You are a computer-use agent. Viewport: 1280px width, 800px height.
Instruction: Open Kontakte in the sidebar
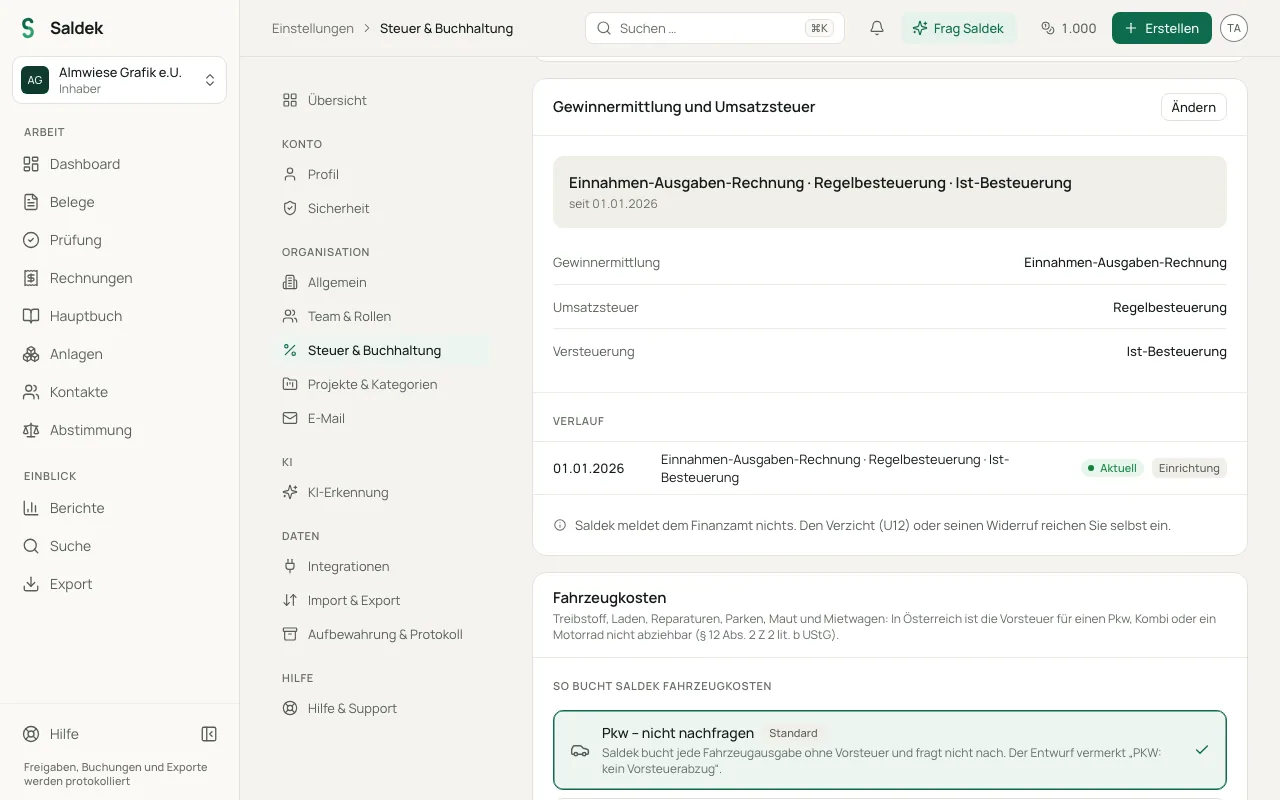click(x=119, y=392)
